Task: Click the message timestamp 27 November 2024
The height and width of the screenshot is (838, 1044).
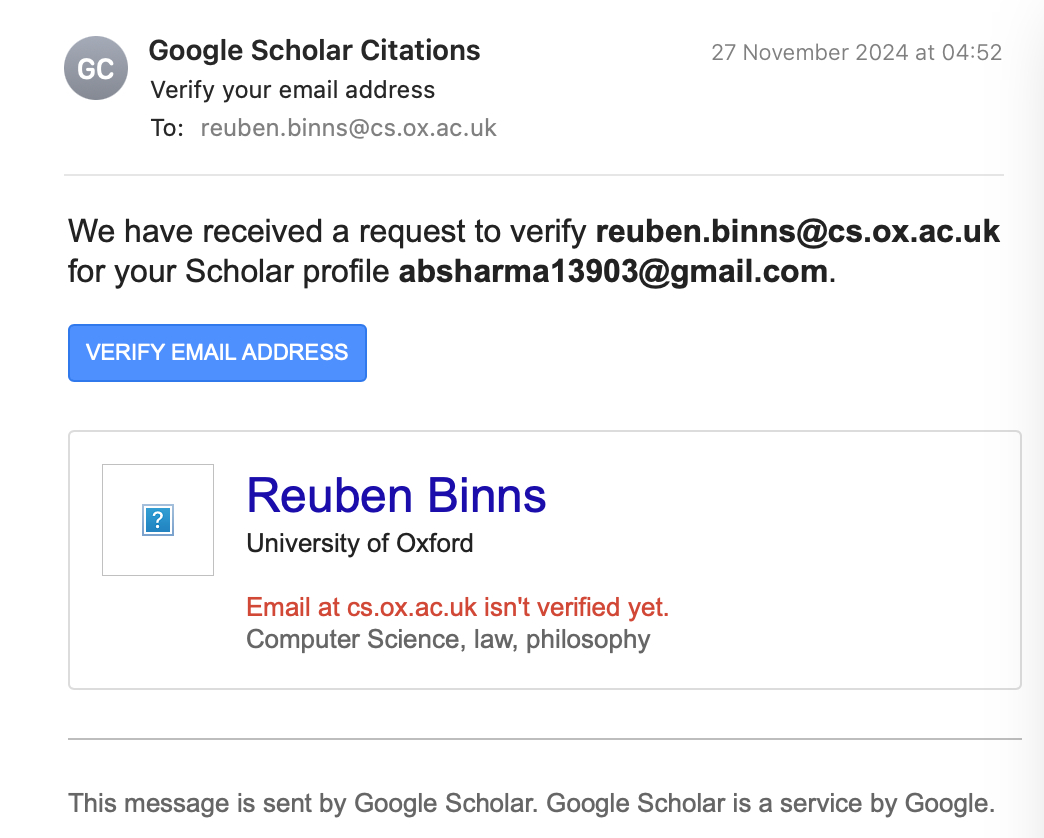Action: pyautogui.click(x=856, y=52)
